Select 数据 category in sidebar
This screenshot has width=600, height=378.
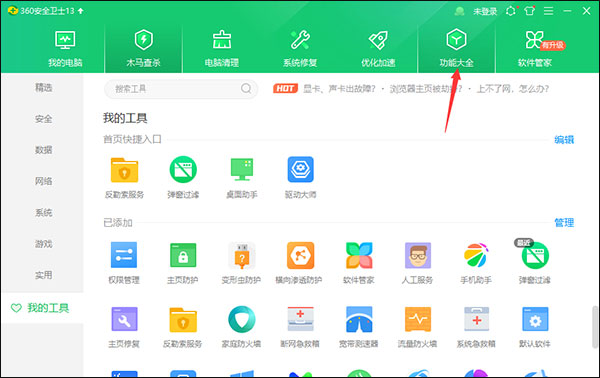44,150
